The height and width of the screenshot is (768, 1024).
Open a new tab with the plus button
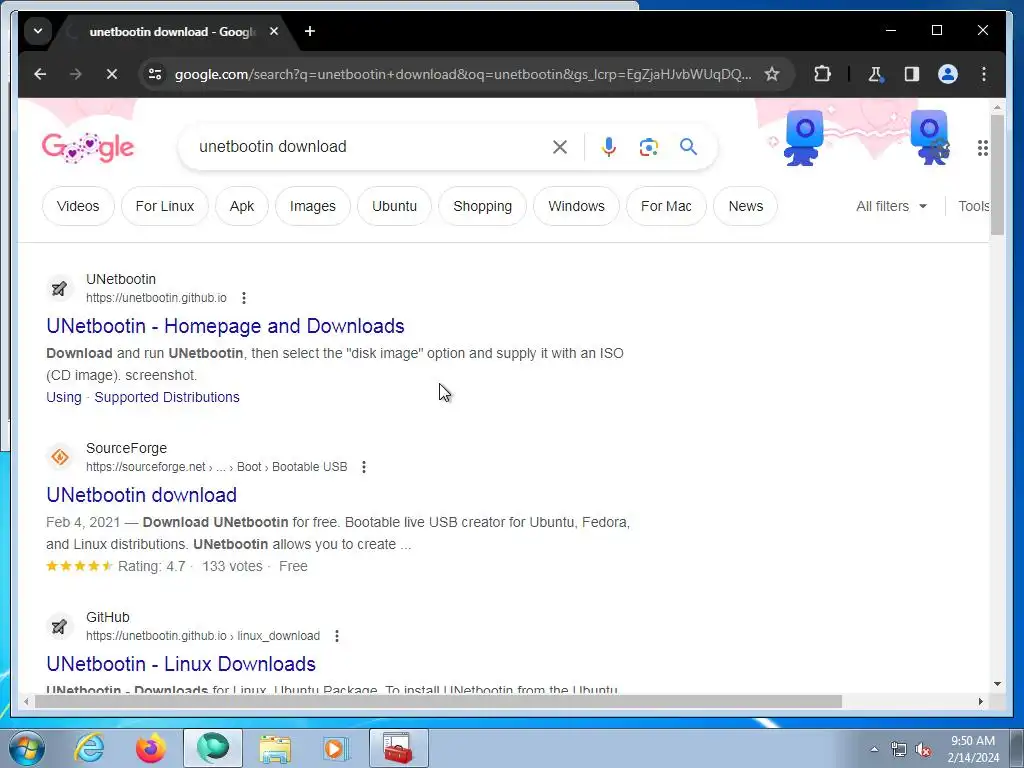coord(310,31)
